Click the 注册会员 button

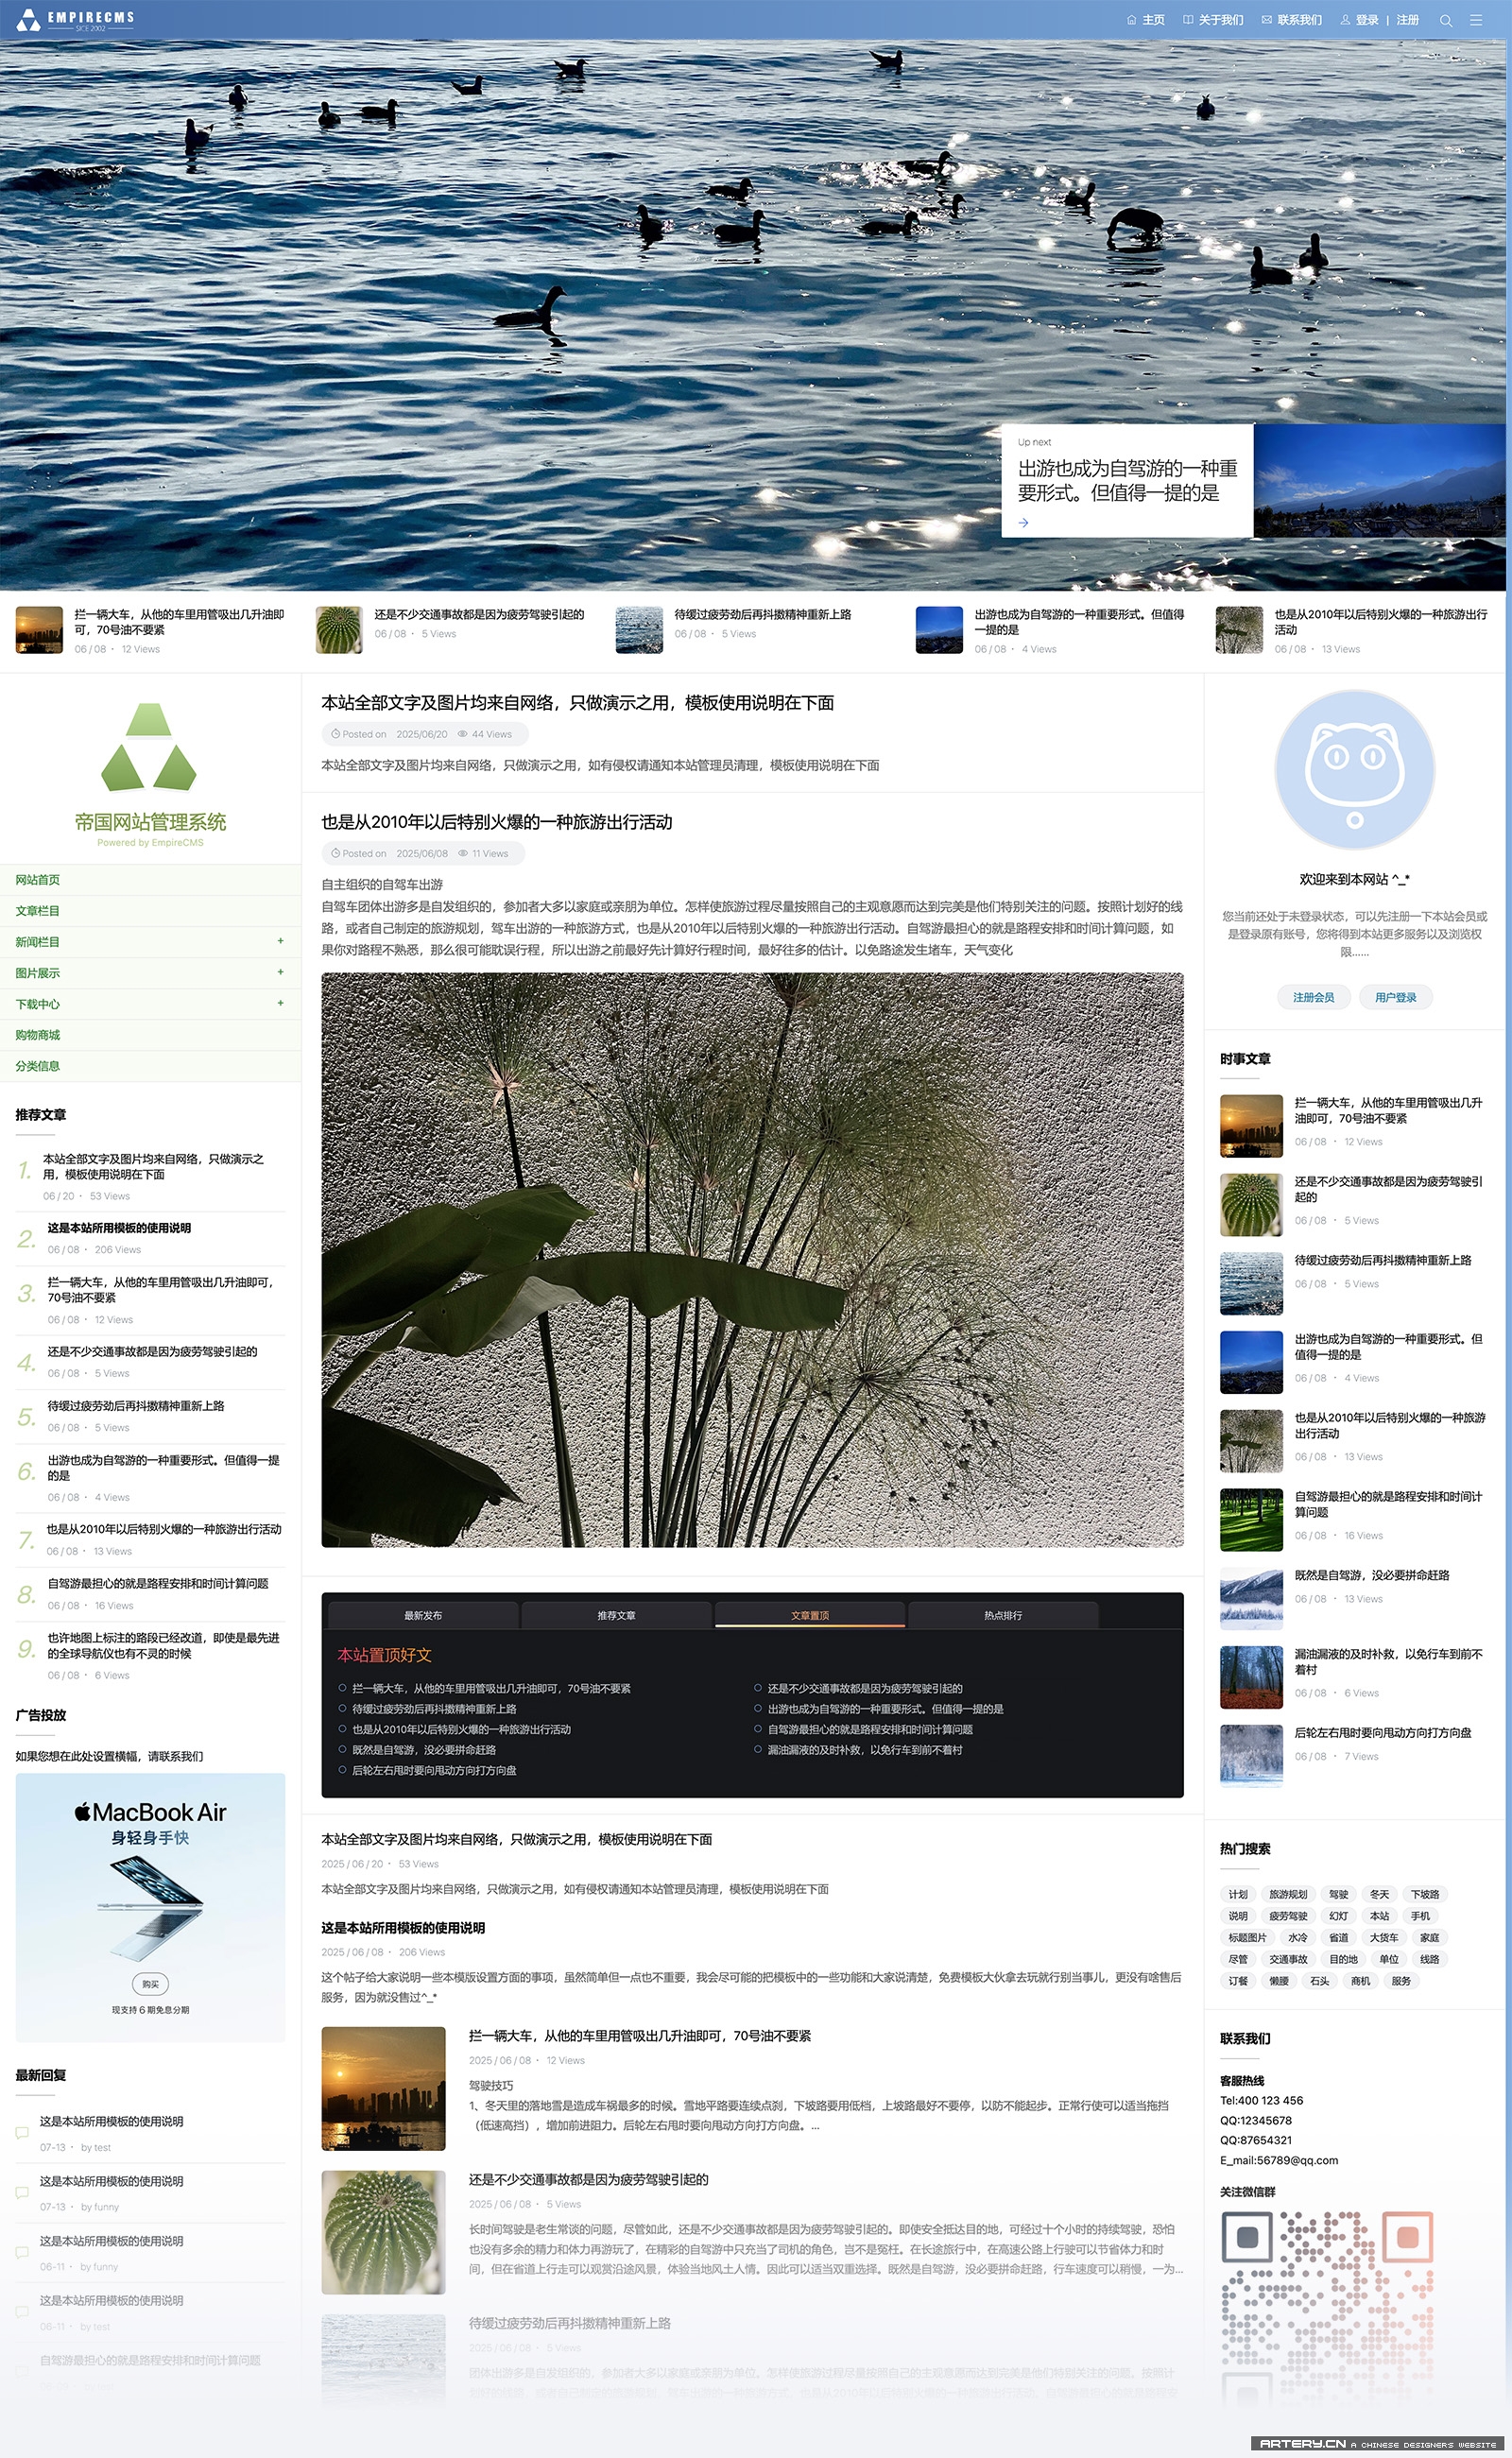coord(1313,997)
